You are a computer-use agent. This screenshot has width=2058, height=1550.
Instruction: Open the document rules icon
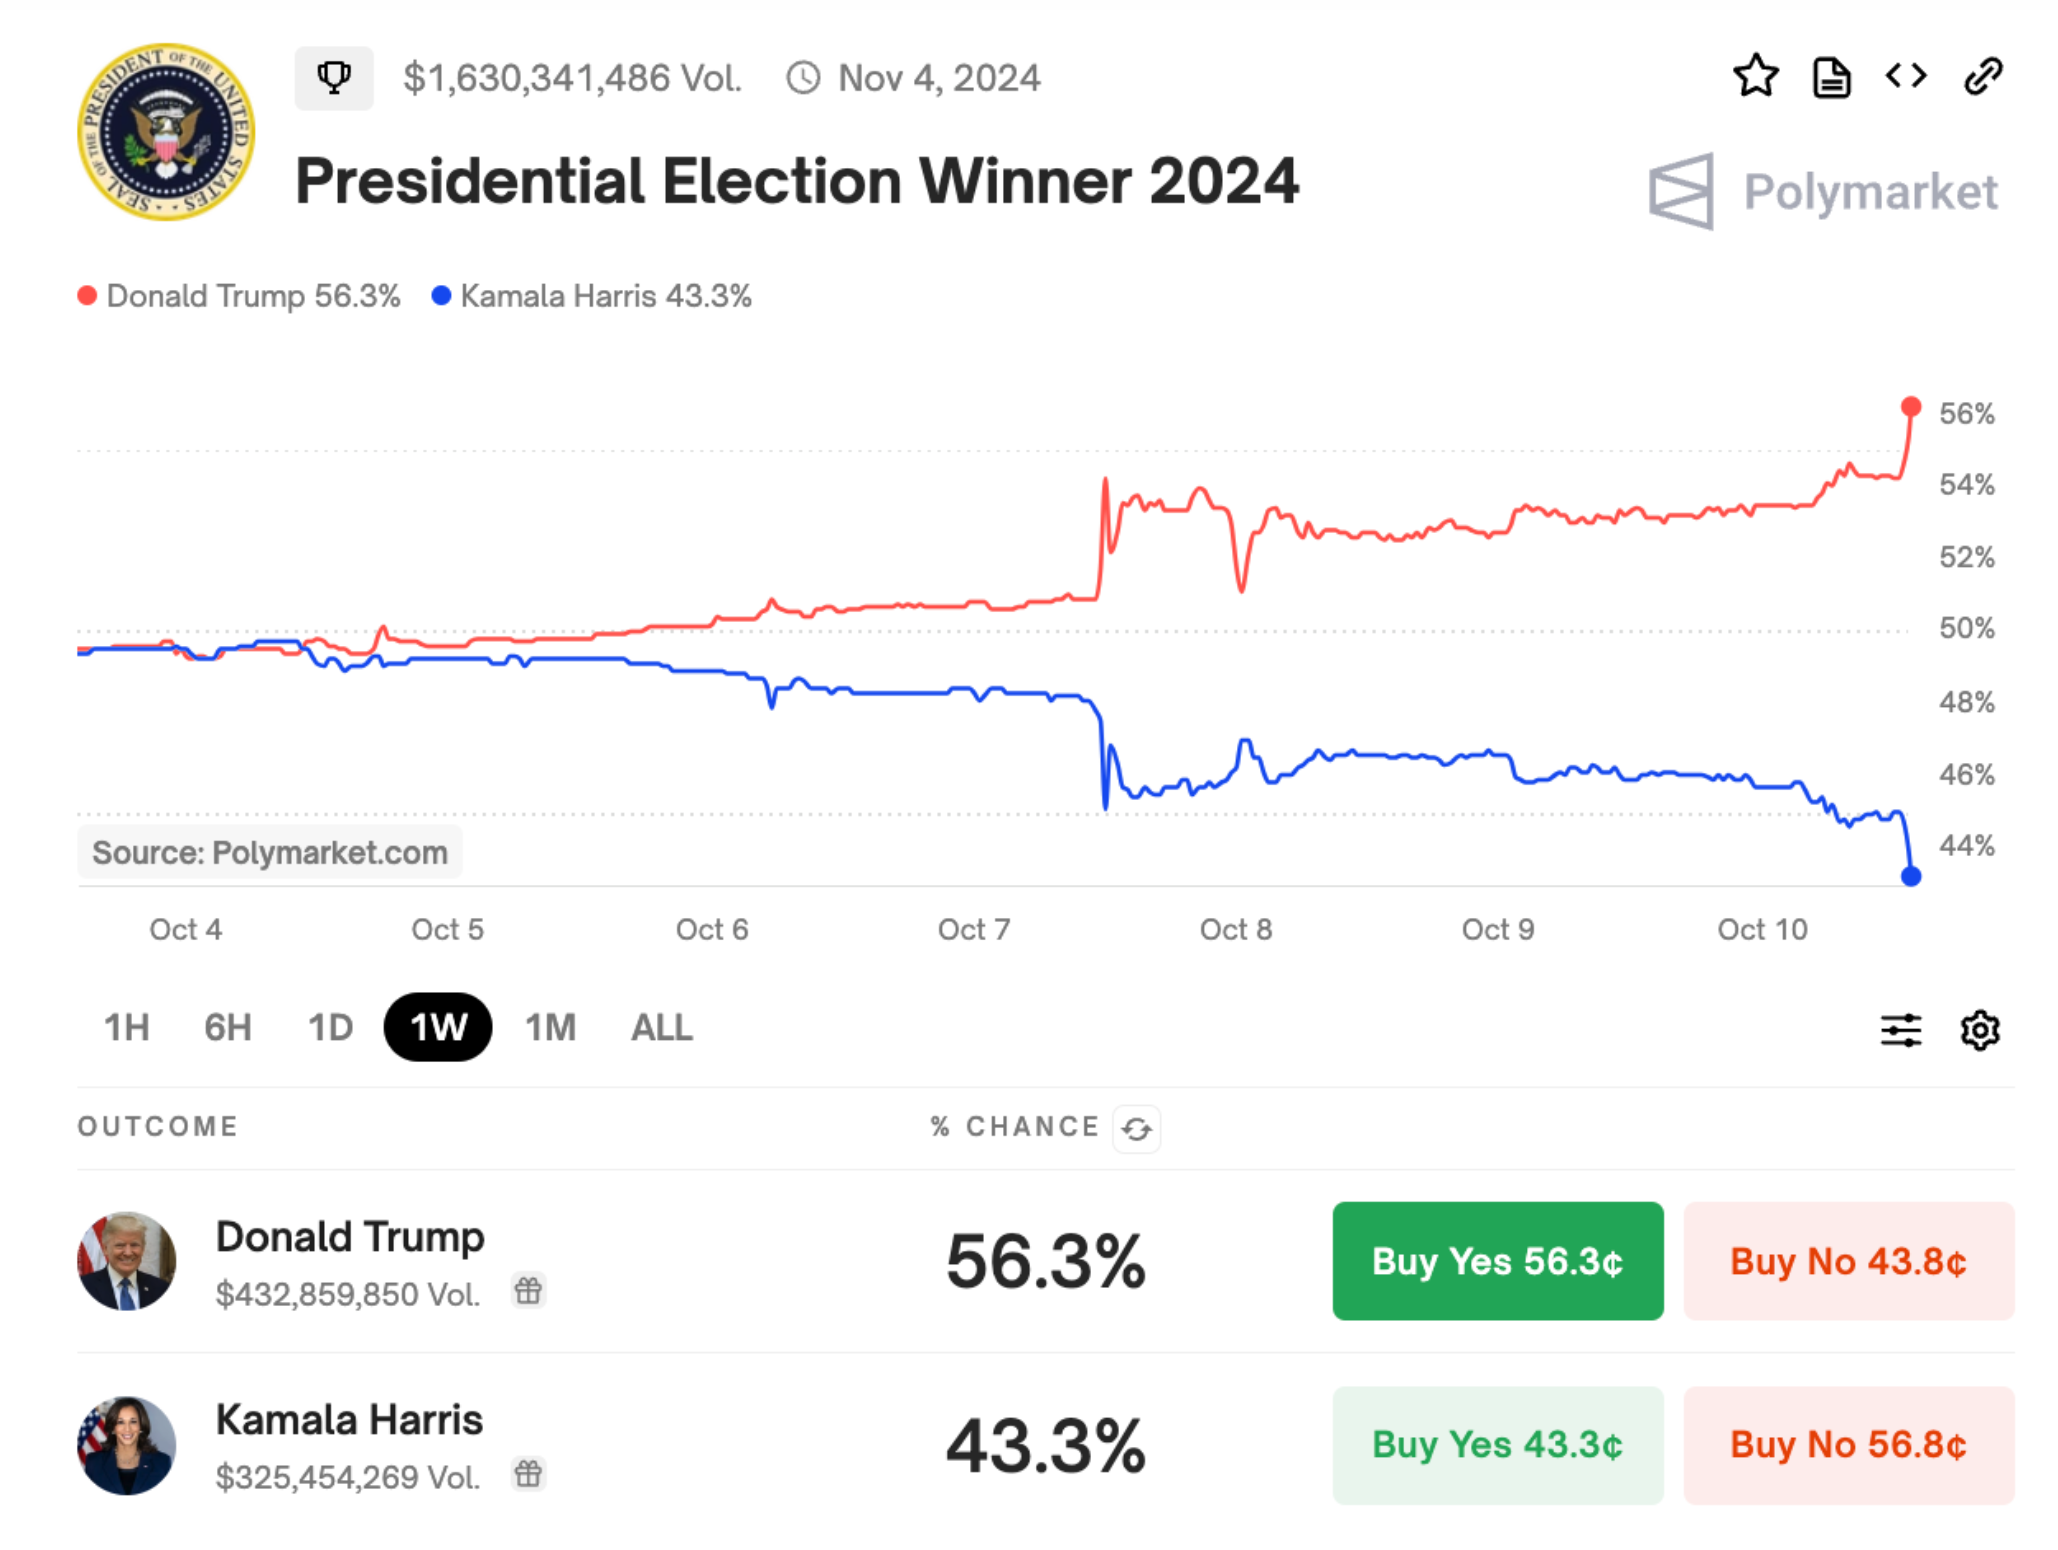point(1831,77)
